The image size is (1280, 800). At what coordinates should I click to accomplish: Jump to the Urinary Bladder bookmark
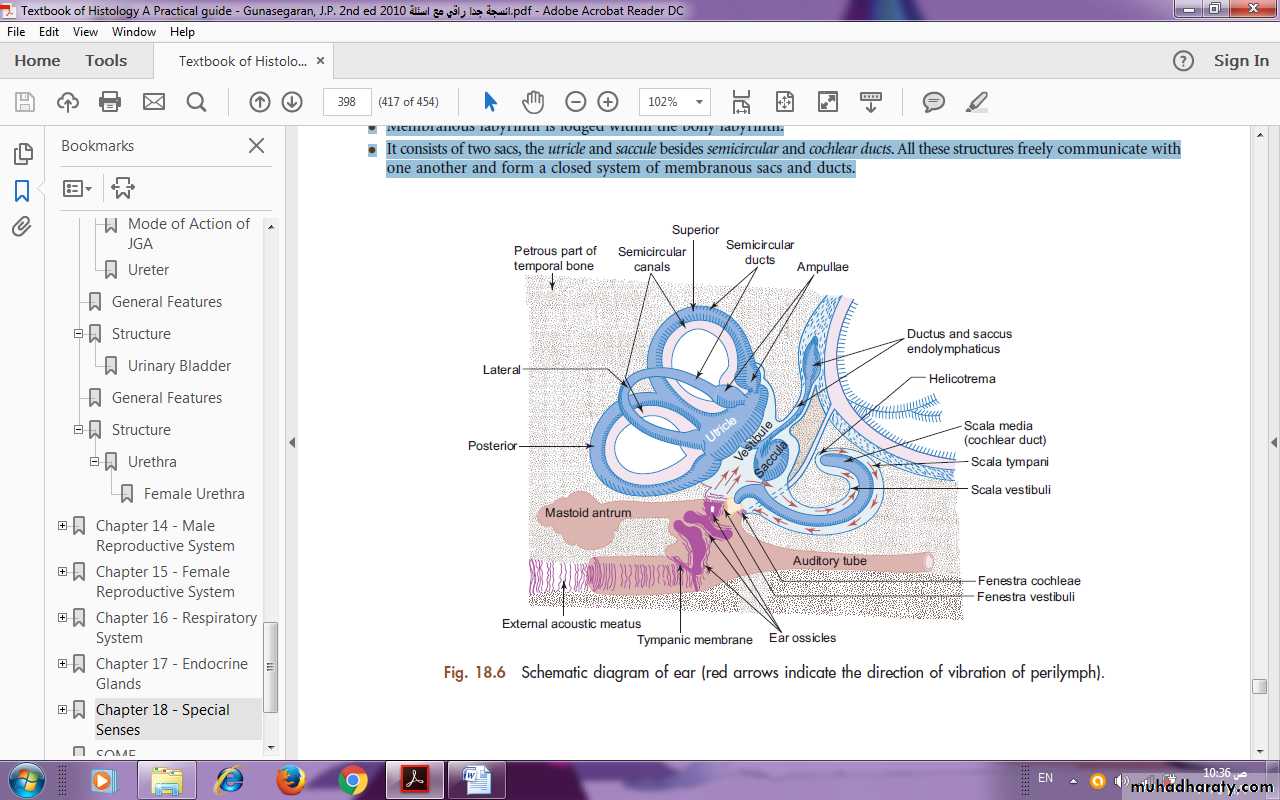(179, 366)
